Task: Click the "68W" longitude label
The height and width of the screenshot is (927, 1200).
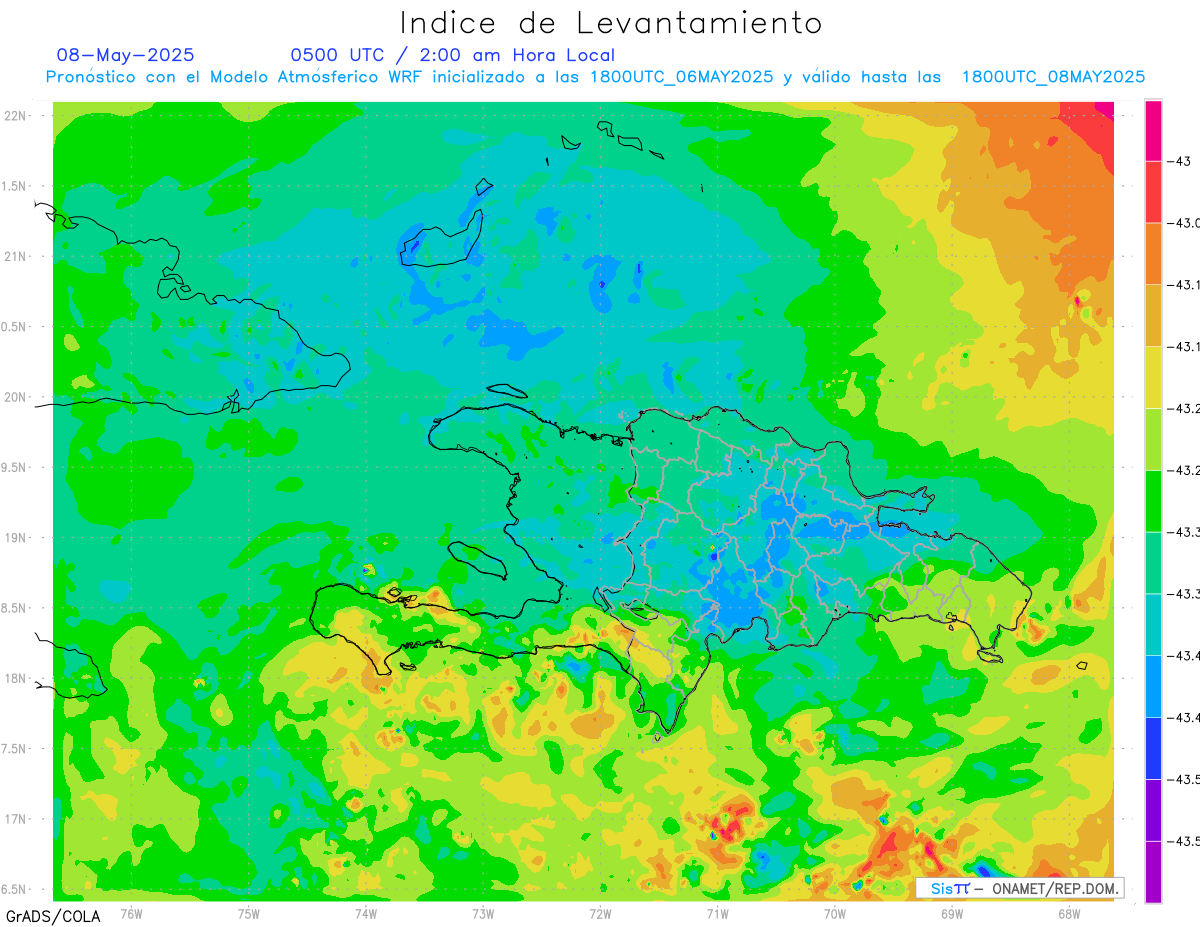Action: tap(1069, 912)
